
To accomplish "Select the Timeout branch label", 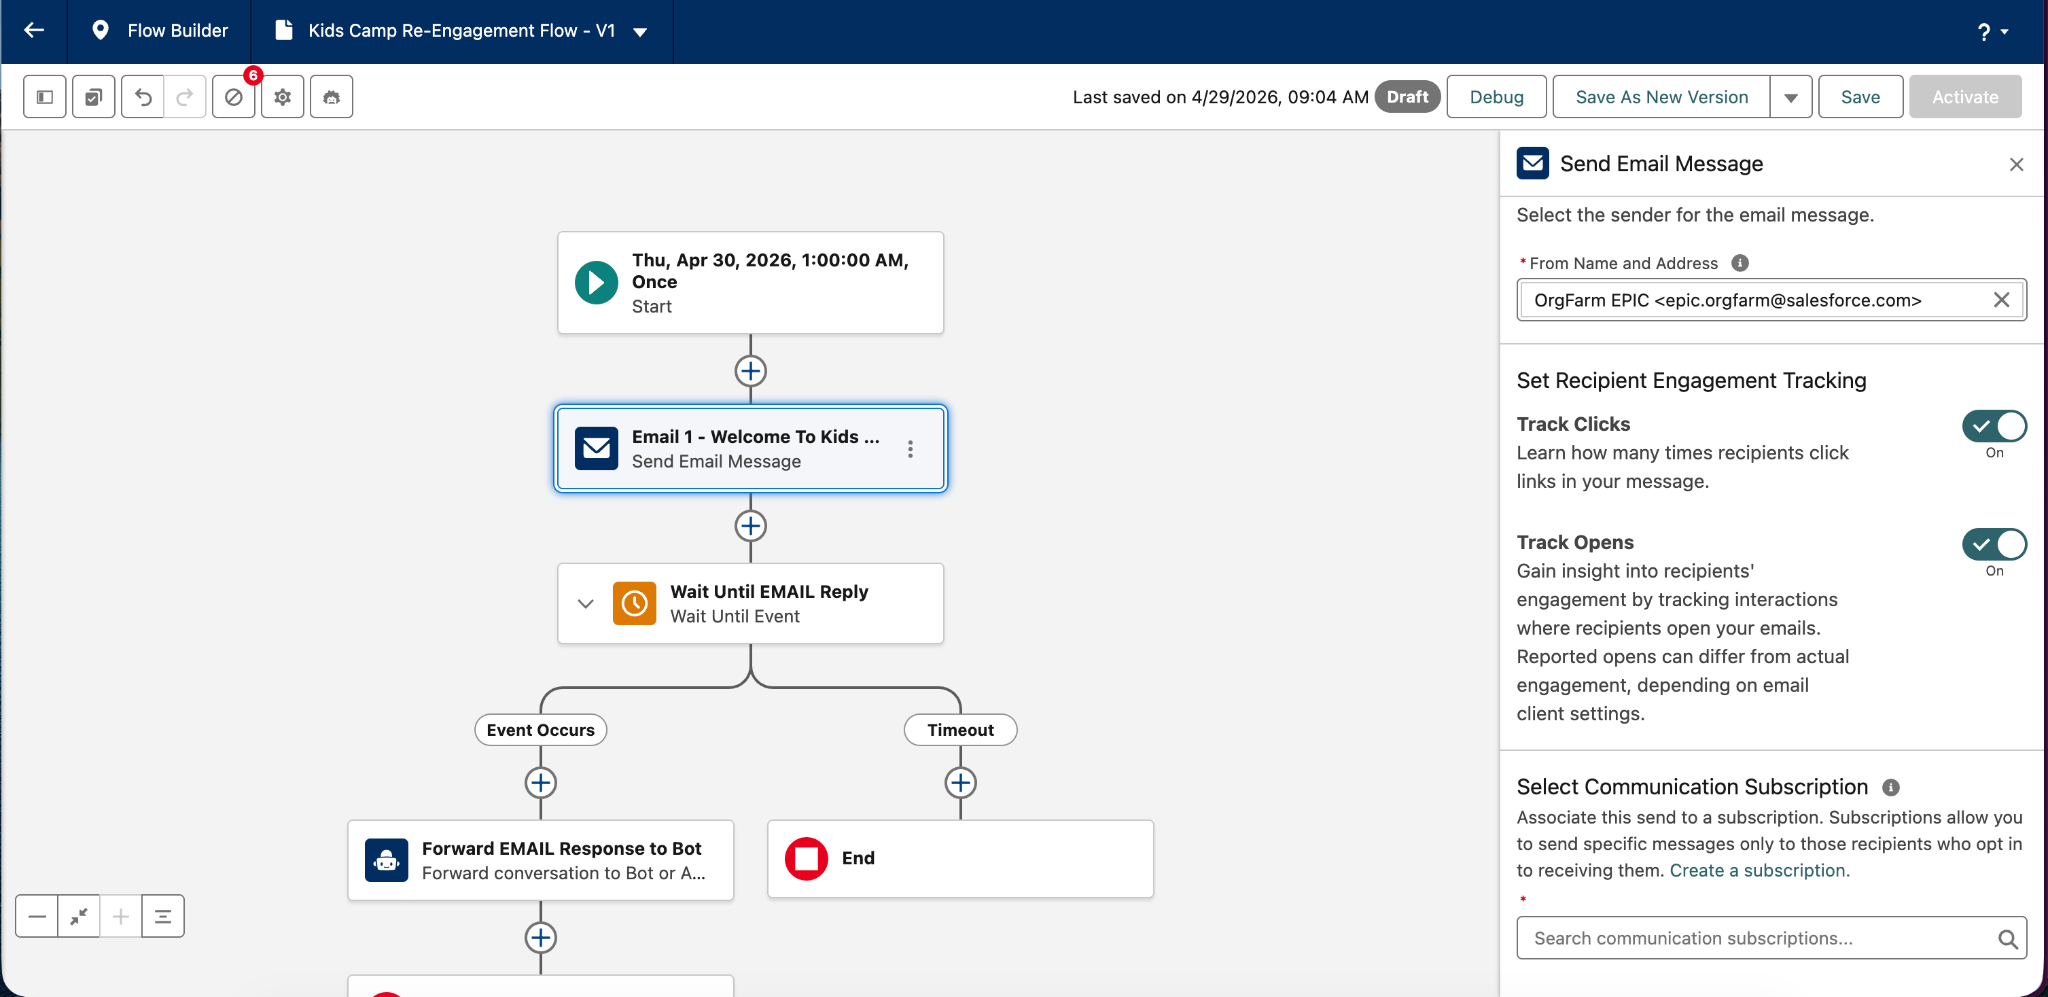I will pyautogui.click(x=961, y=730).
